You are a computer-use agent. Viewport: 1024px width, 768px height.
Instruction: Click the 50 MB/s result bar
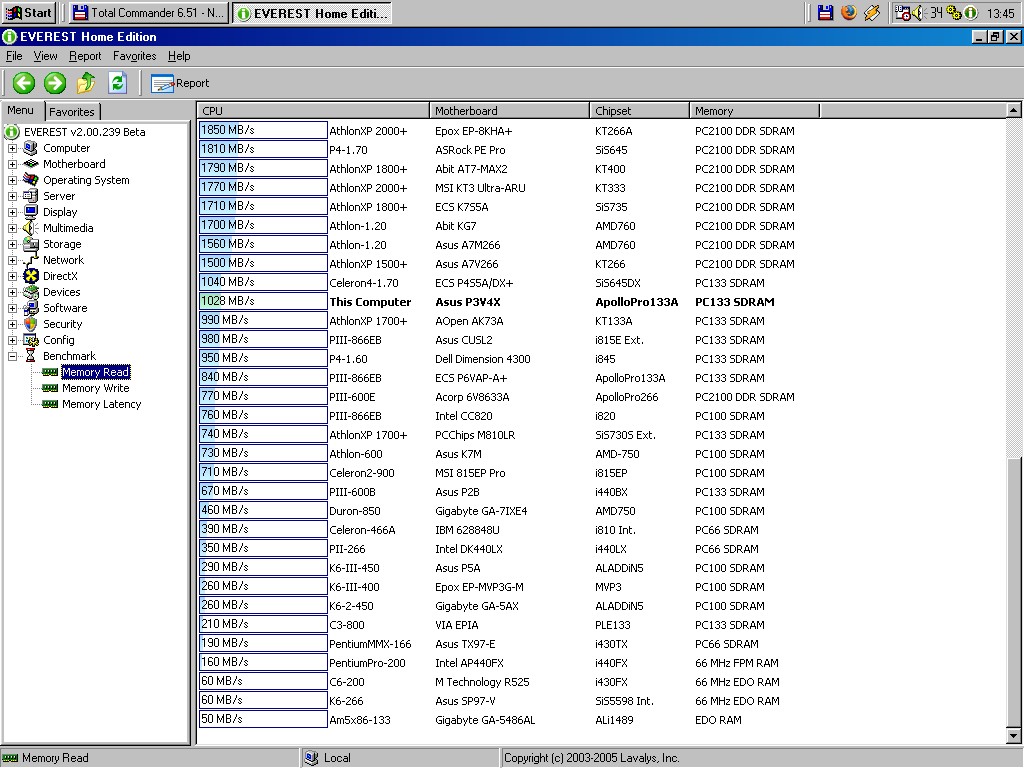tap(263, 720)
